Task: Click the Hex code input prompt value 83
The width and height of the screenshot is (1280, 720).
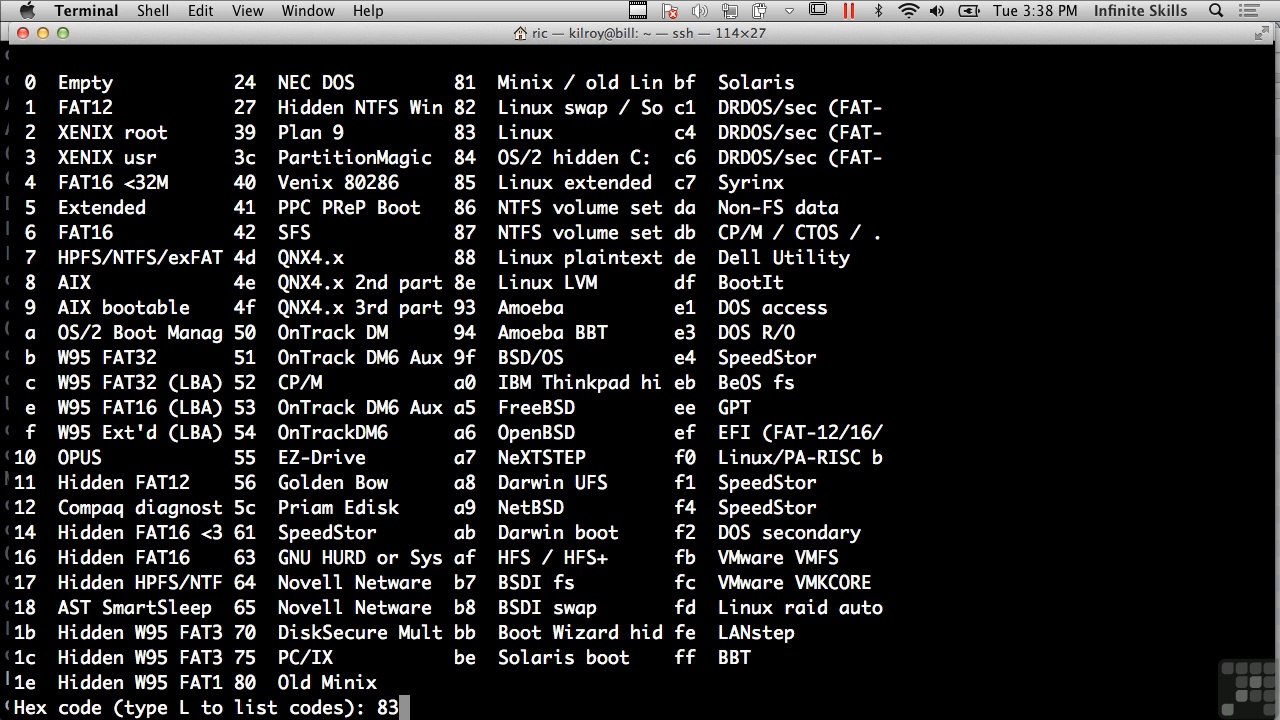Action: (387, 708)
